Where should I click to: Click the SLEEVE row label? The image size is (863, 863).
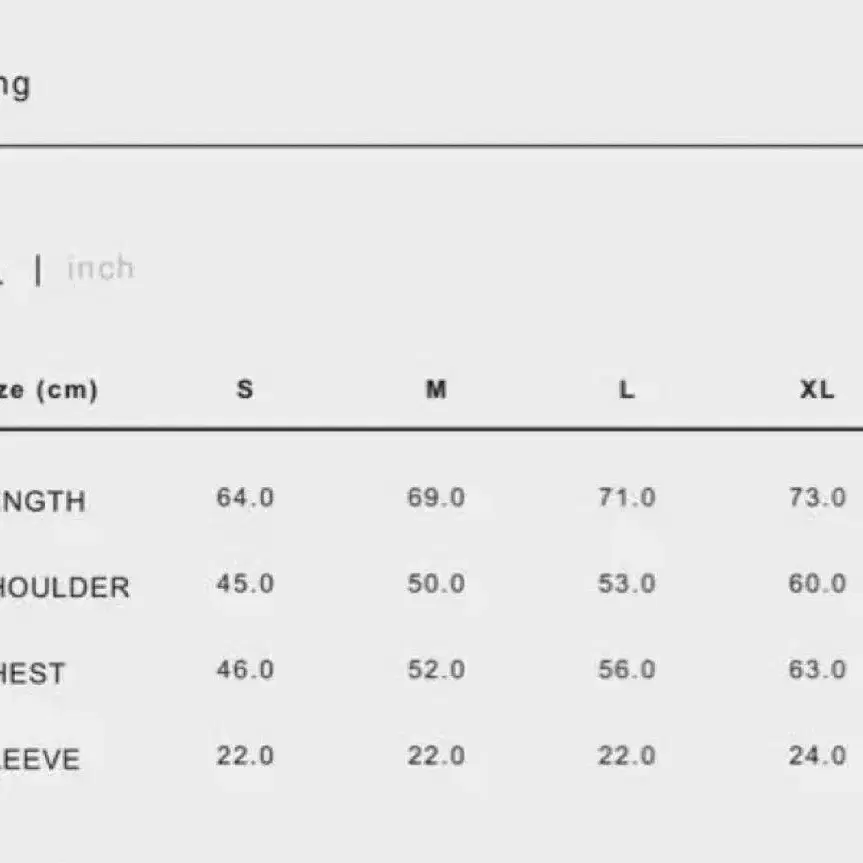click(40, 760)
